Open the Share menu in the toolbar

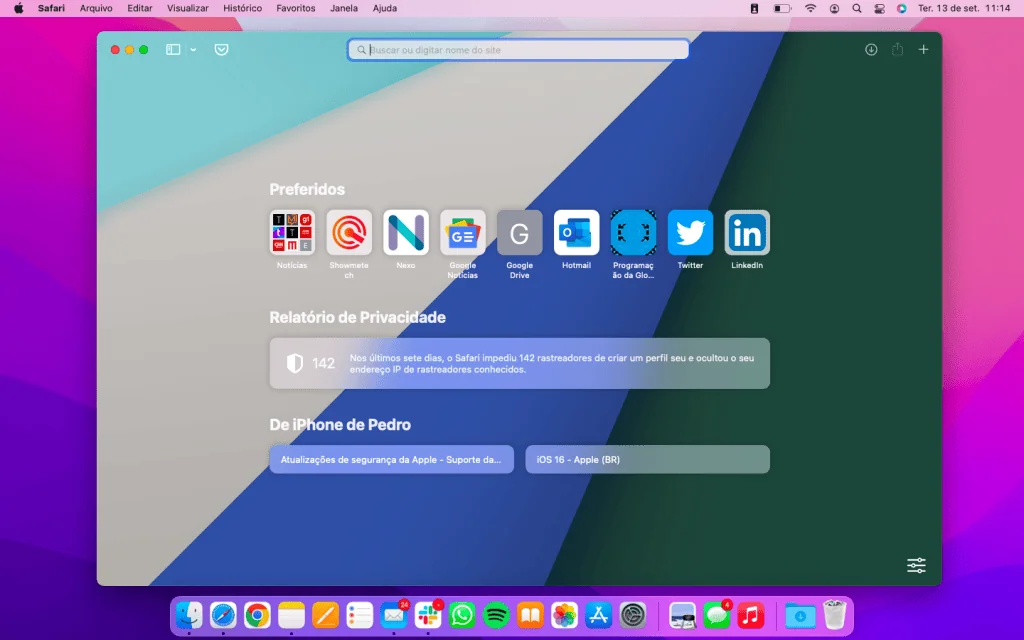897,49
